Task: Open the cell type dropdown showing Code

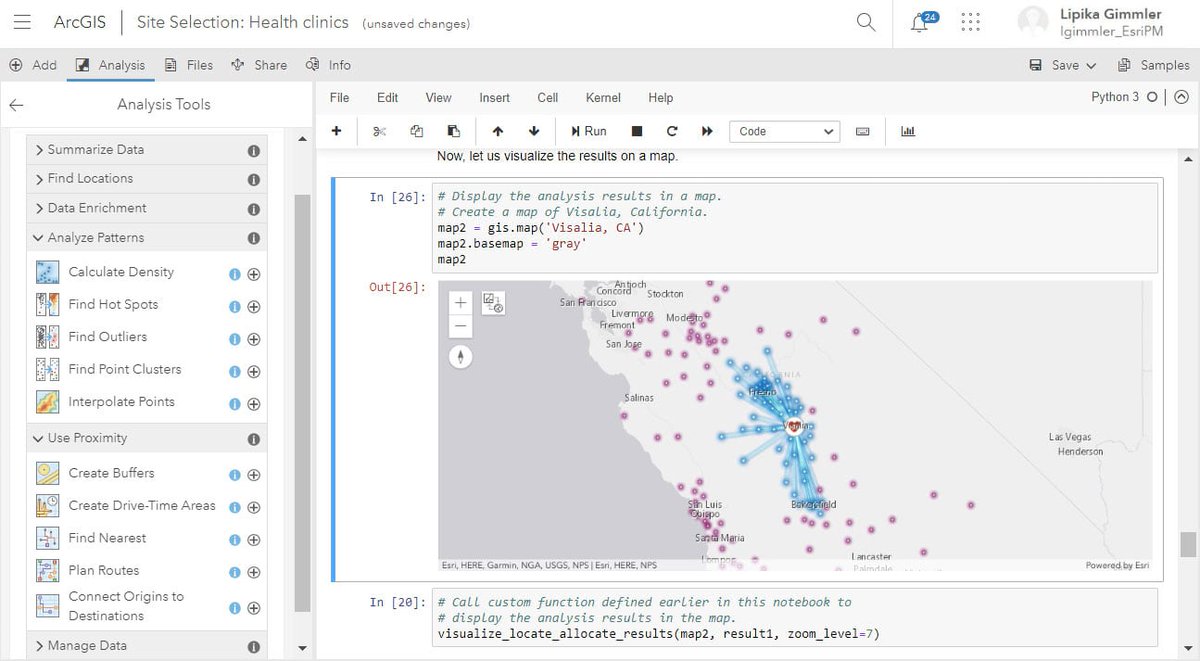Action: coord(784,131)
